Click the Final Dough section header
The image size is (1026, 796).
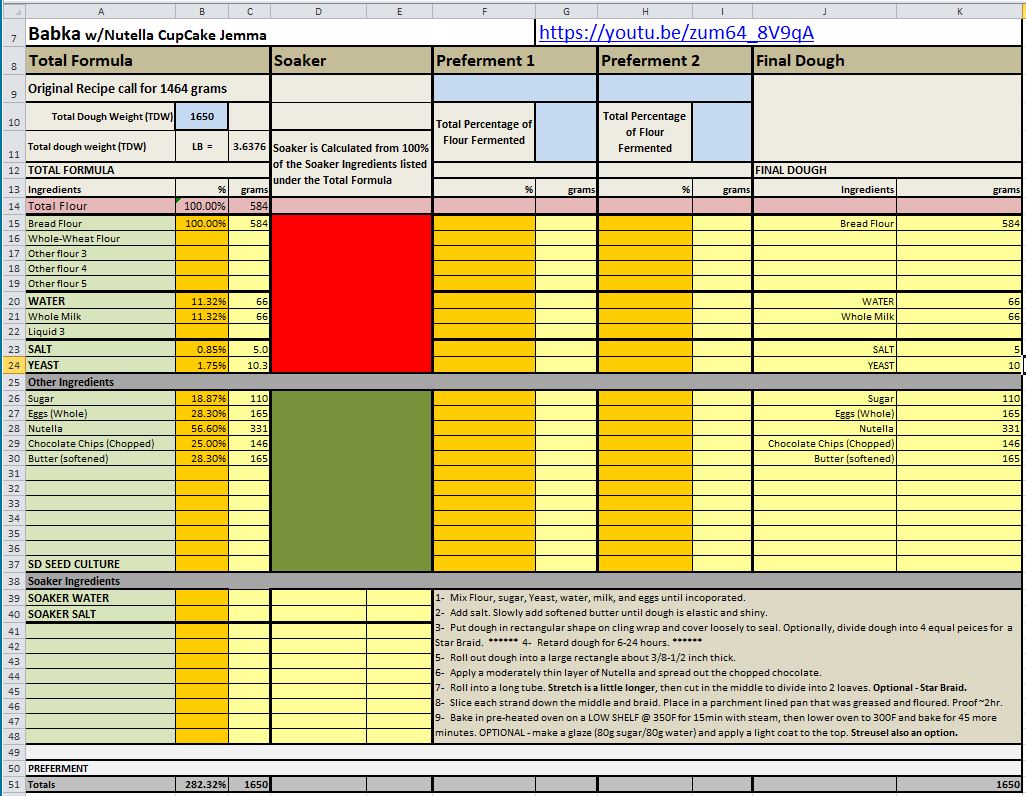click(886, 60)
